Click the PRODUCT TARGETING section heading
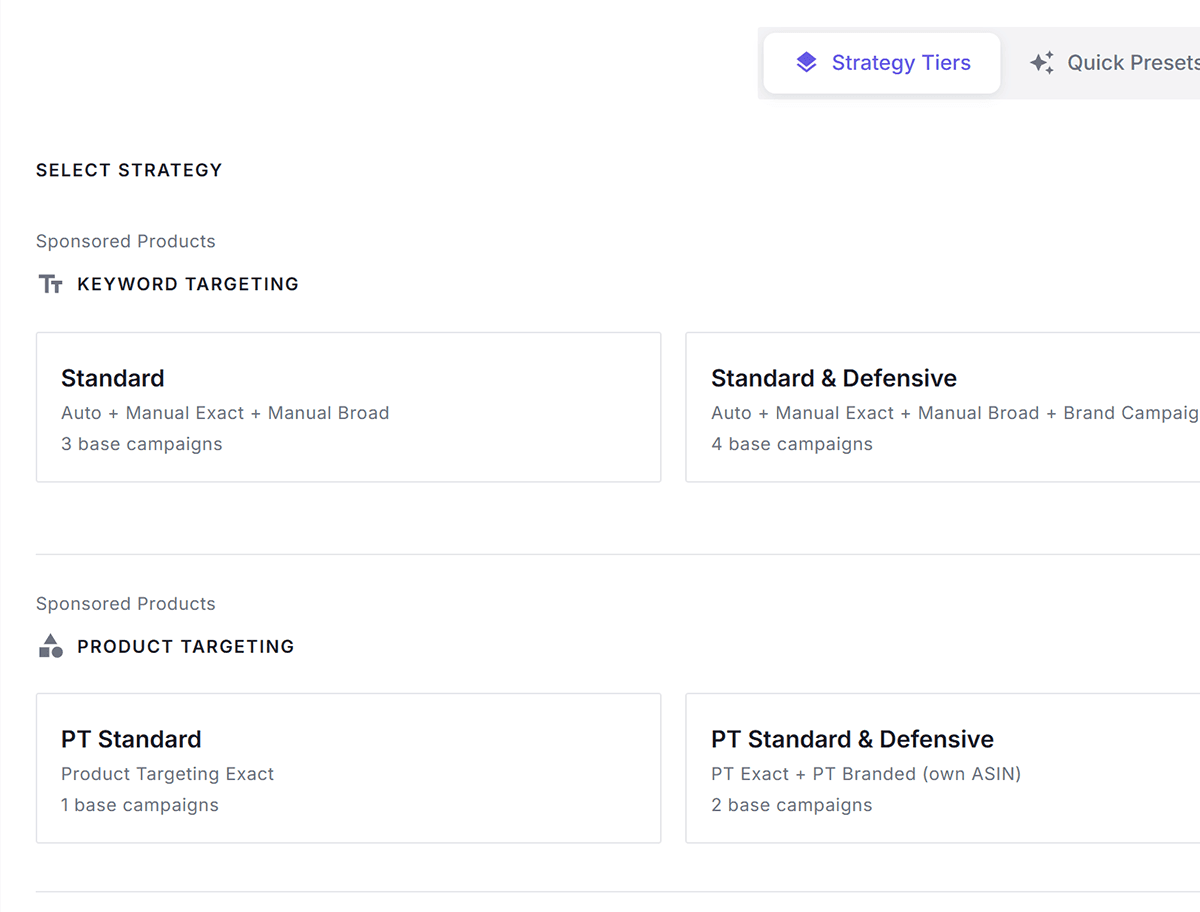 [186, 646]
